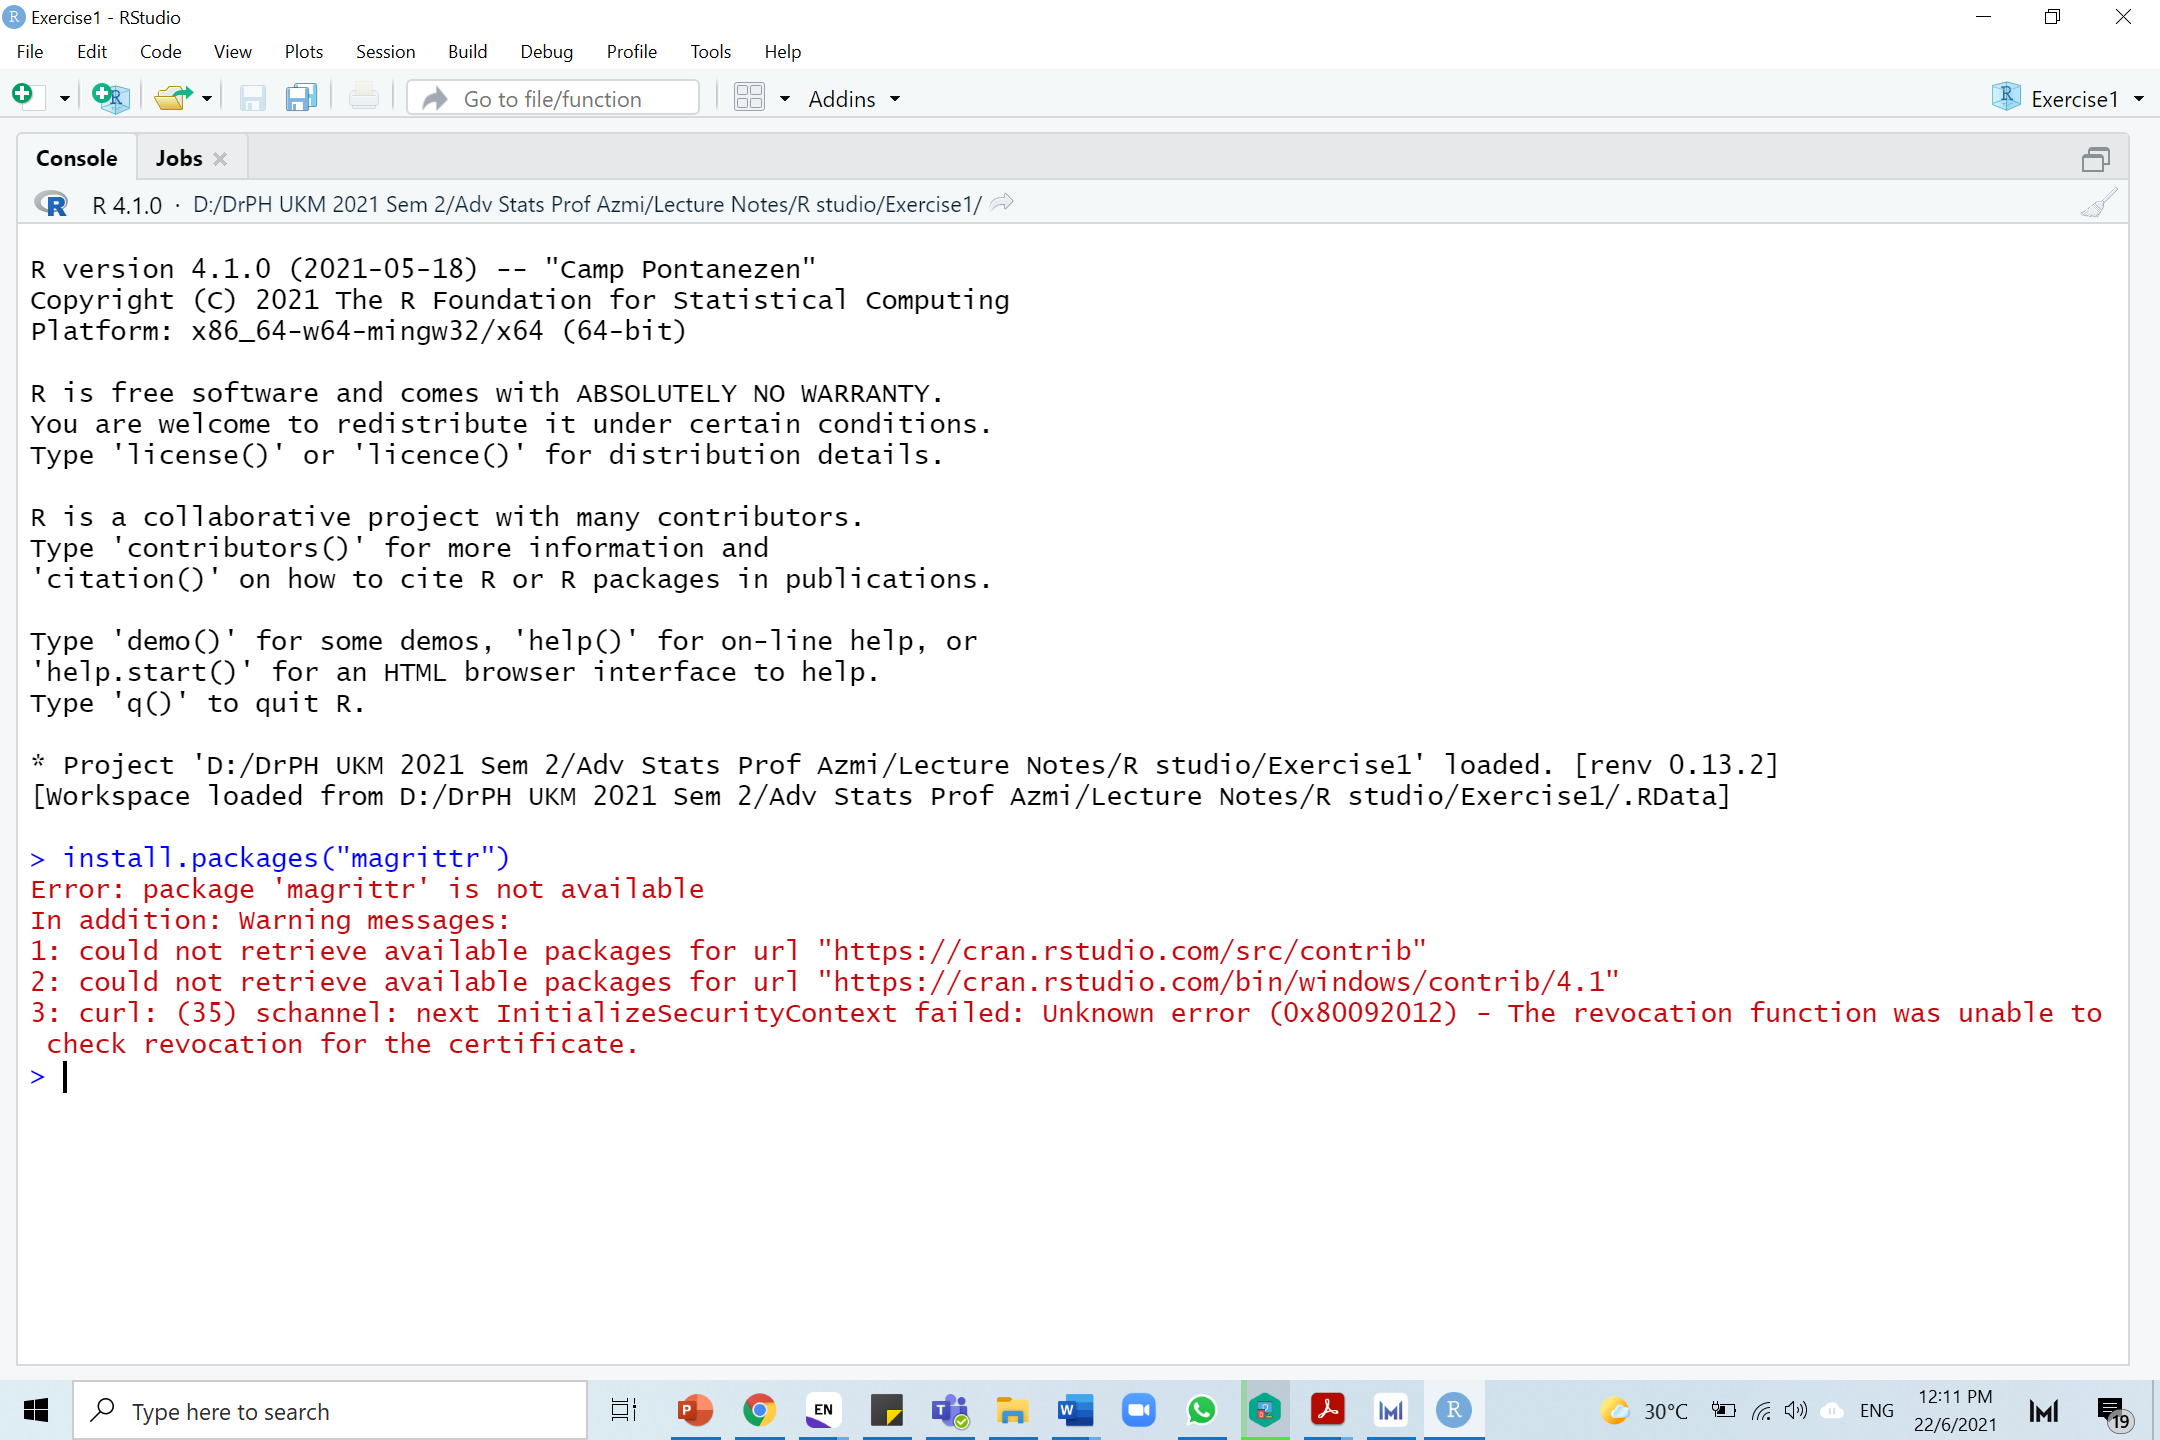Expand the New File dropdown arrow
Screen dimensions: 2160x1440
(65, 99)
